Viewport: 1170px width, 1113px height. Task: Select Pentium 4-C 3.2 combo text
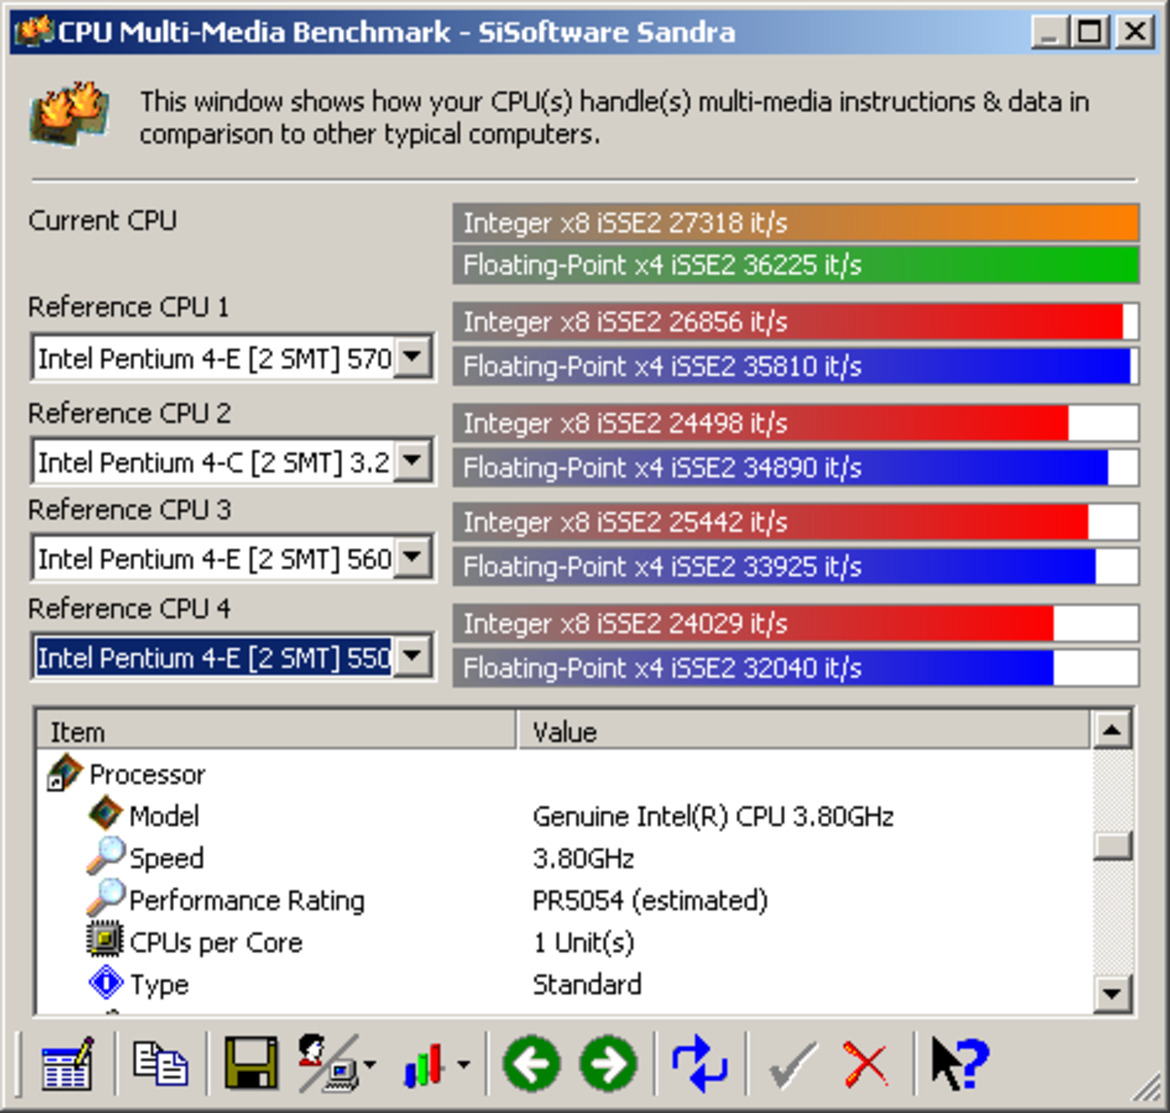[215, 463]
